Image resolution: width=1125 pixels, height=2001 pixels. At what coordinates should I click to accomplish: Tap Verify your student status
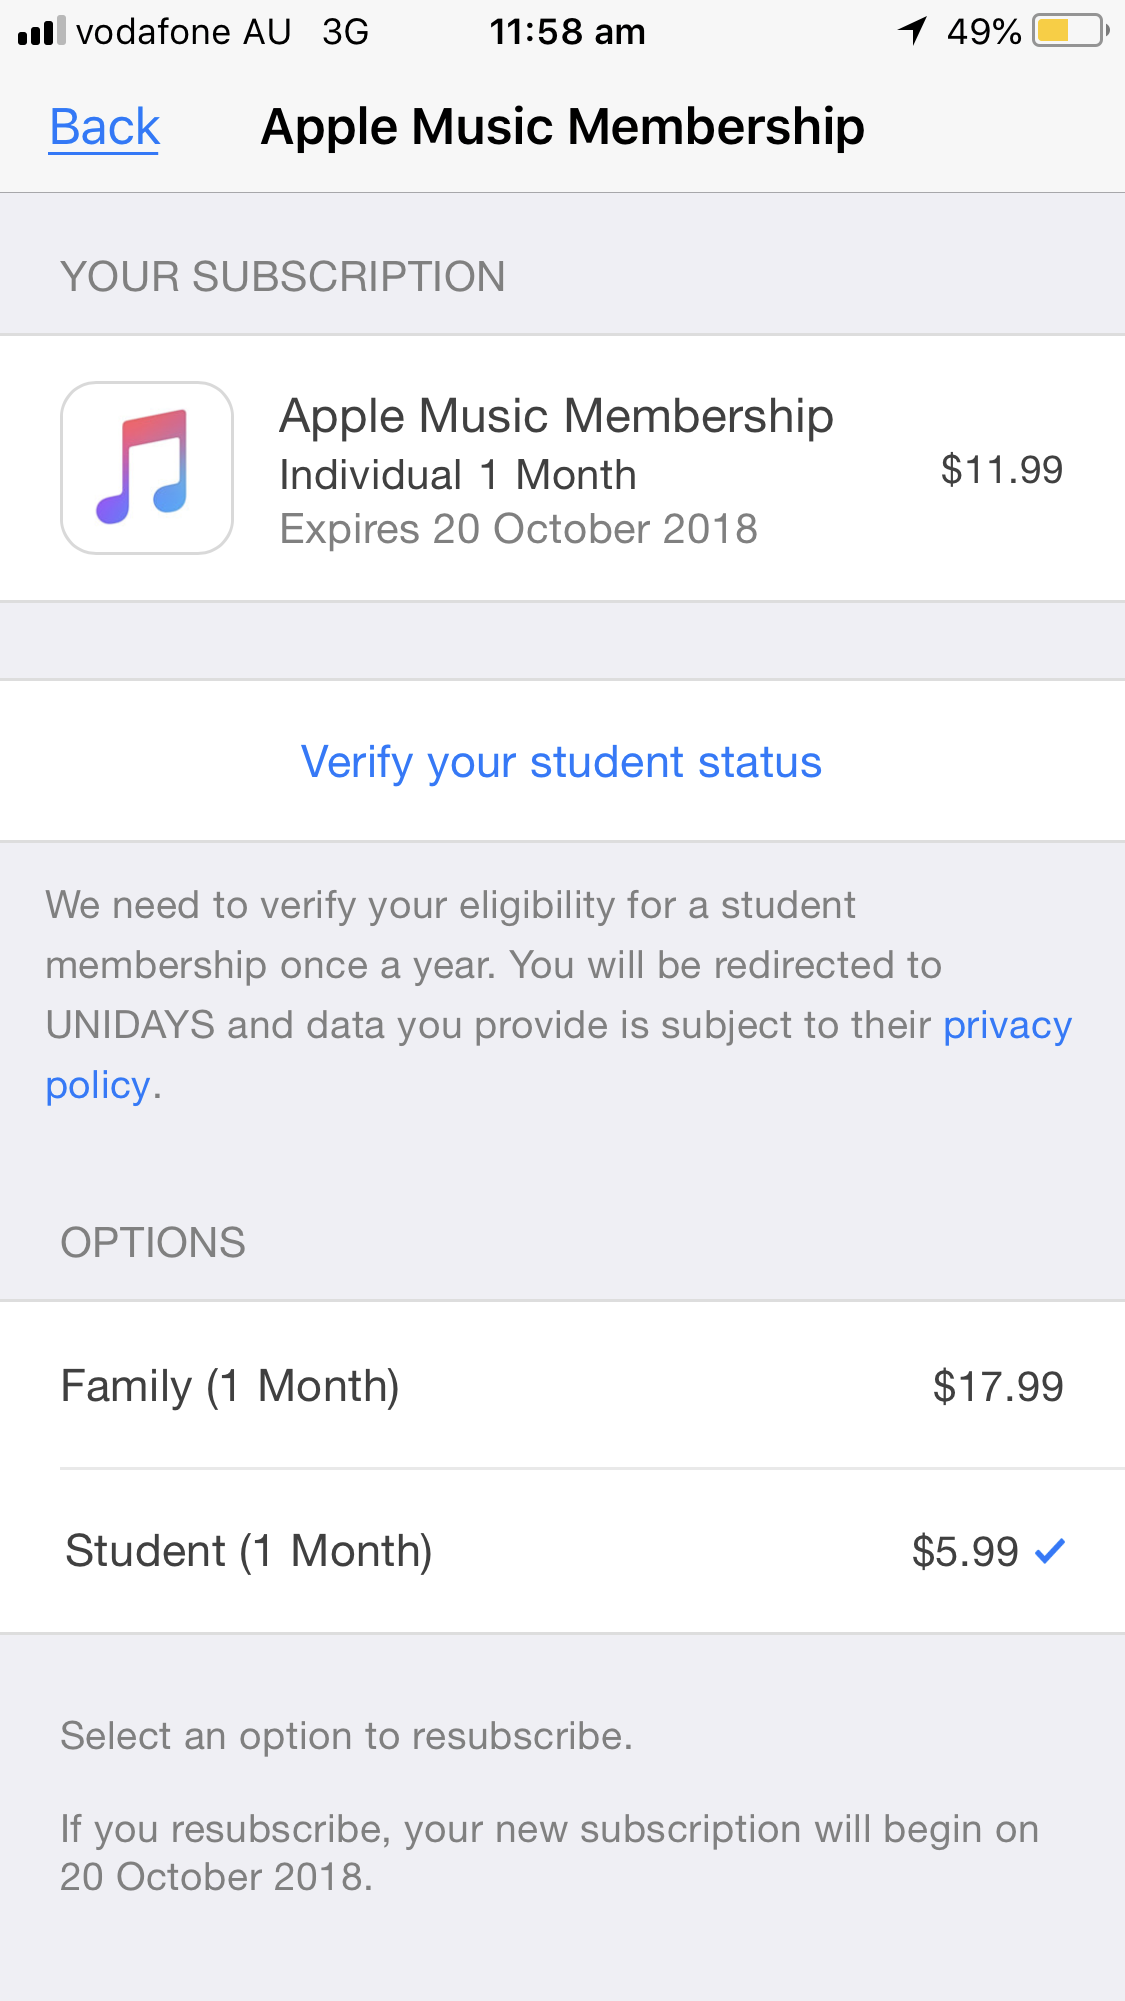click(562, 762)
